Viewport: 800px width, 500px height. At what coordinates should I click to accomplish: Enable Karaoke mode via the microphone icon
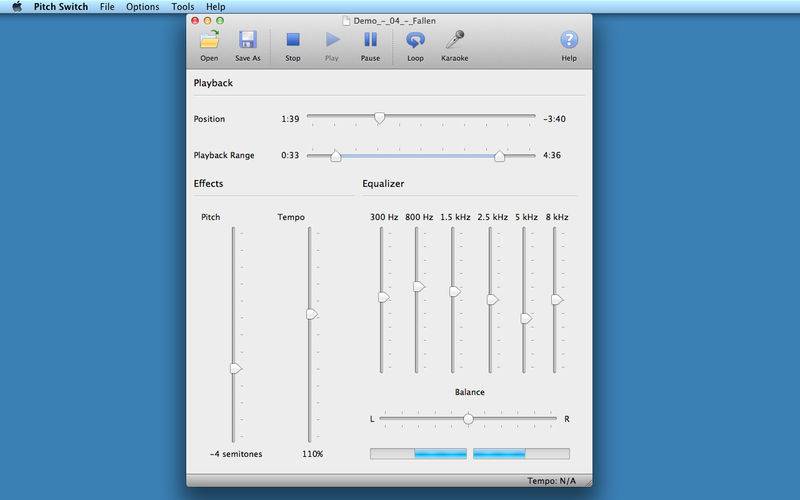click(455, 40)
